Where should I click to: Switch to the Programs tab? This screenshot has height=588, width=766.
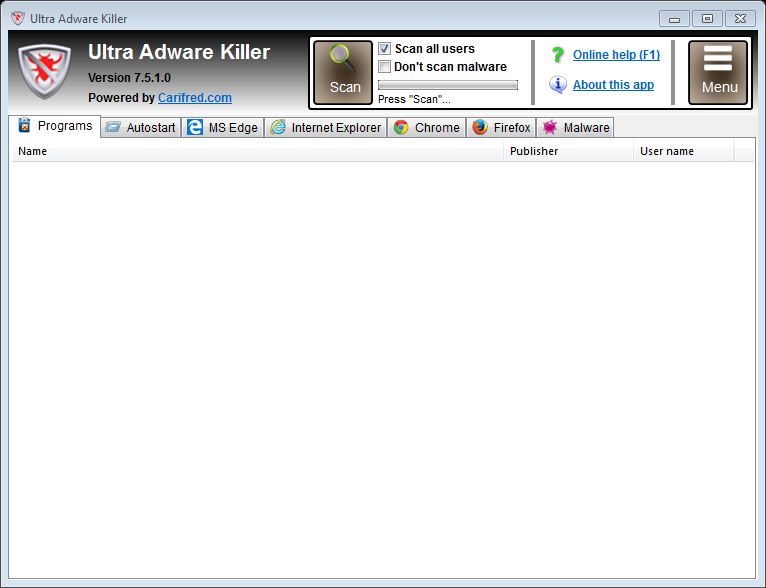(x=55, y=126)
